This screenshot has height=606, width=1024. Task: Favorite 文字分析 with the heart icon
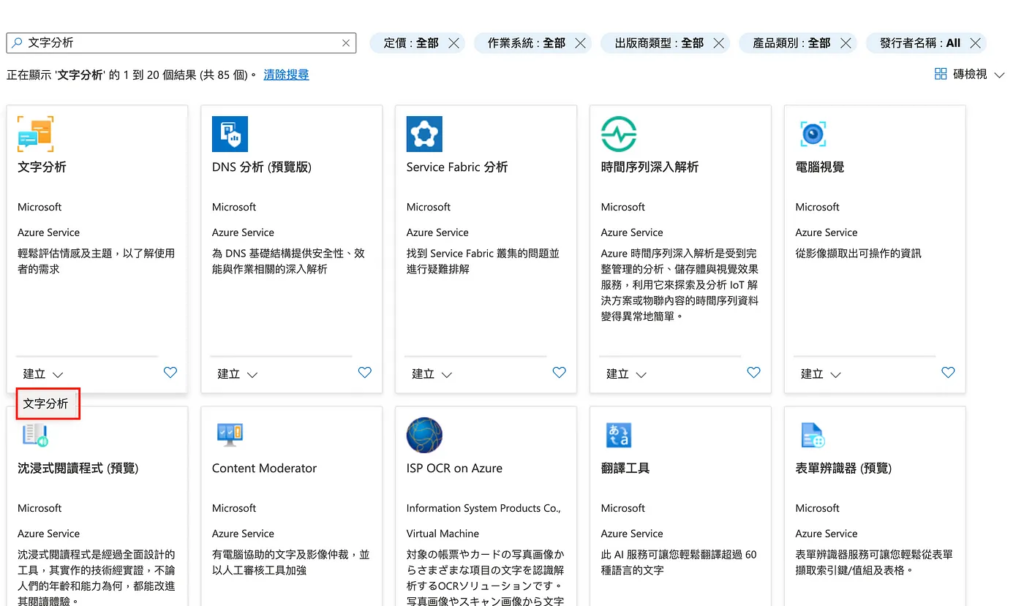click(x=170, y=372)
